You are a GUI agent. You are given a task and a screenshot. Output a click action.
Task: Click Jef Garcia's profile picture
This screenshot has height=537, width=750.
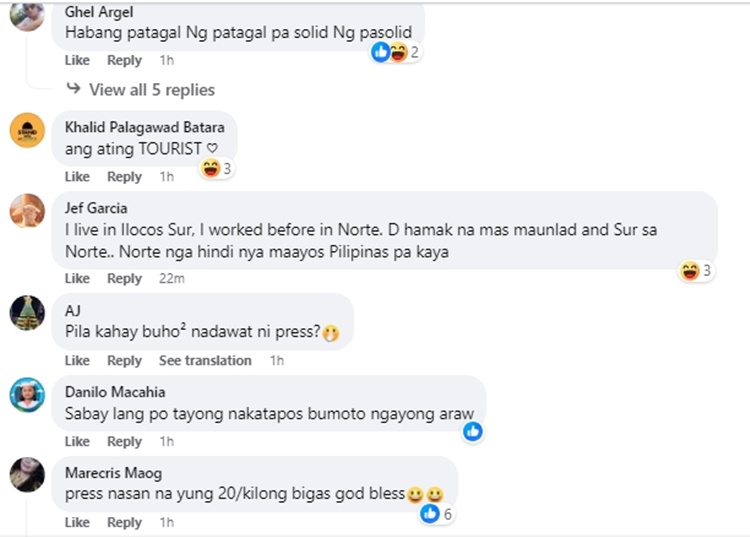27,211
